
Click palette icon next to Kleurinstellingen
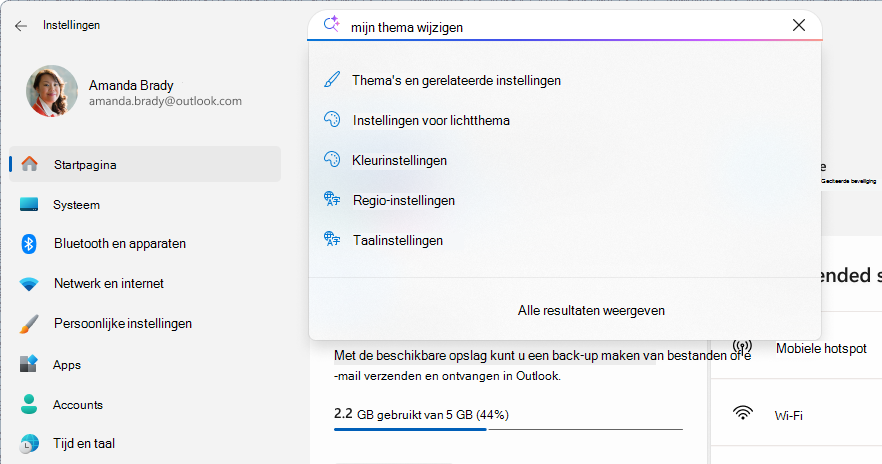point(332,159)
